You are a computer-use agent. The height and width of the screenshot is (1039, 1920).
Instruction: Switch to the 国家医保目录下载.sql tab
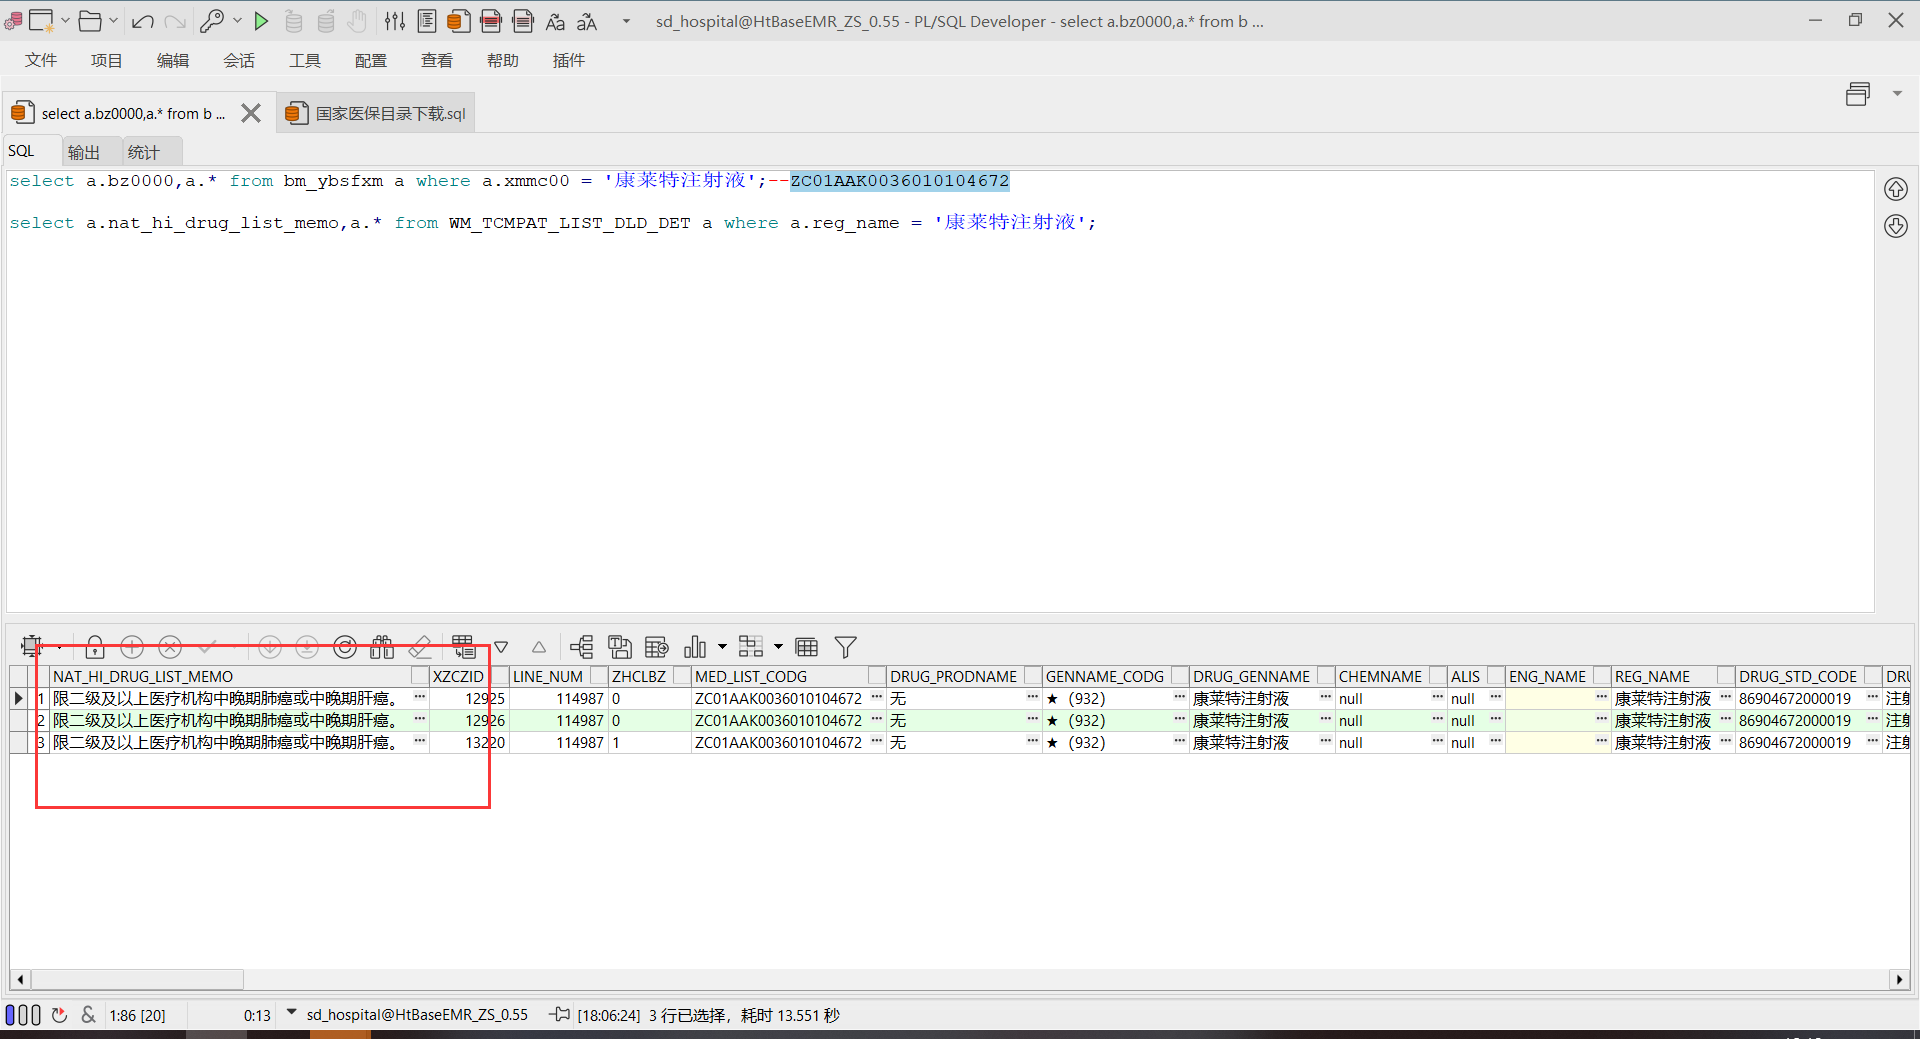[x=376, y=113]
